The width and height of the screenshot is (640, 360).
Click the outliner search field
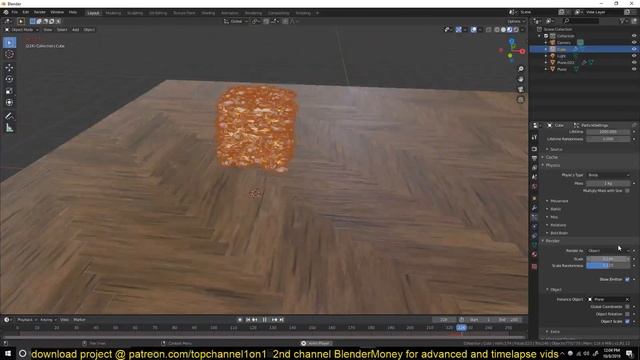pos(581,21)
